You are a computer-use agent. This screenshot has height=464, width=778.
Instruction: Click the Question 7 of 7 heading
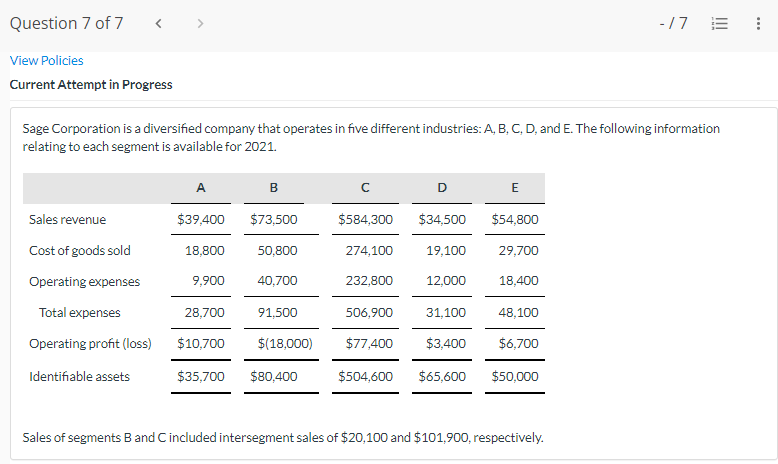click(66, 23)
